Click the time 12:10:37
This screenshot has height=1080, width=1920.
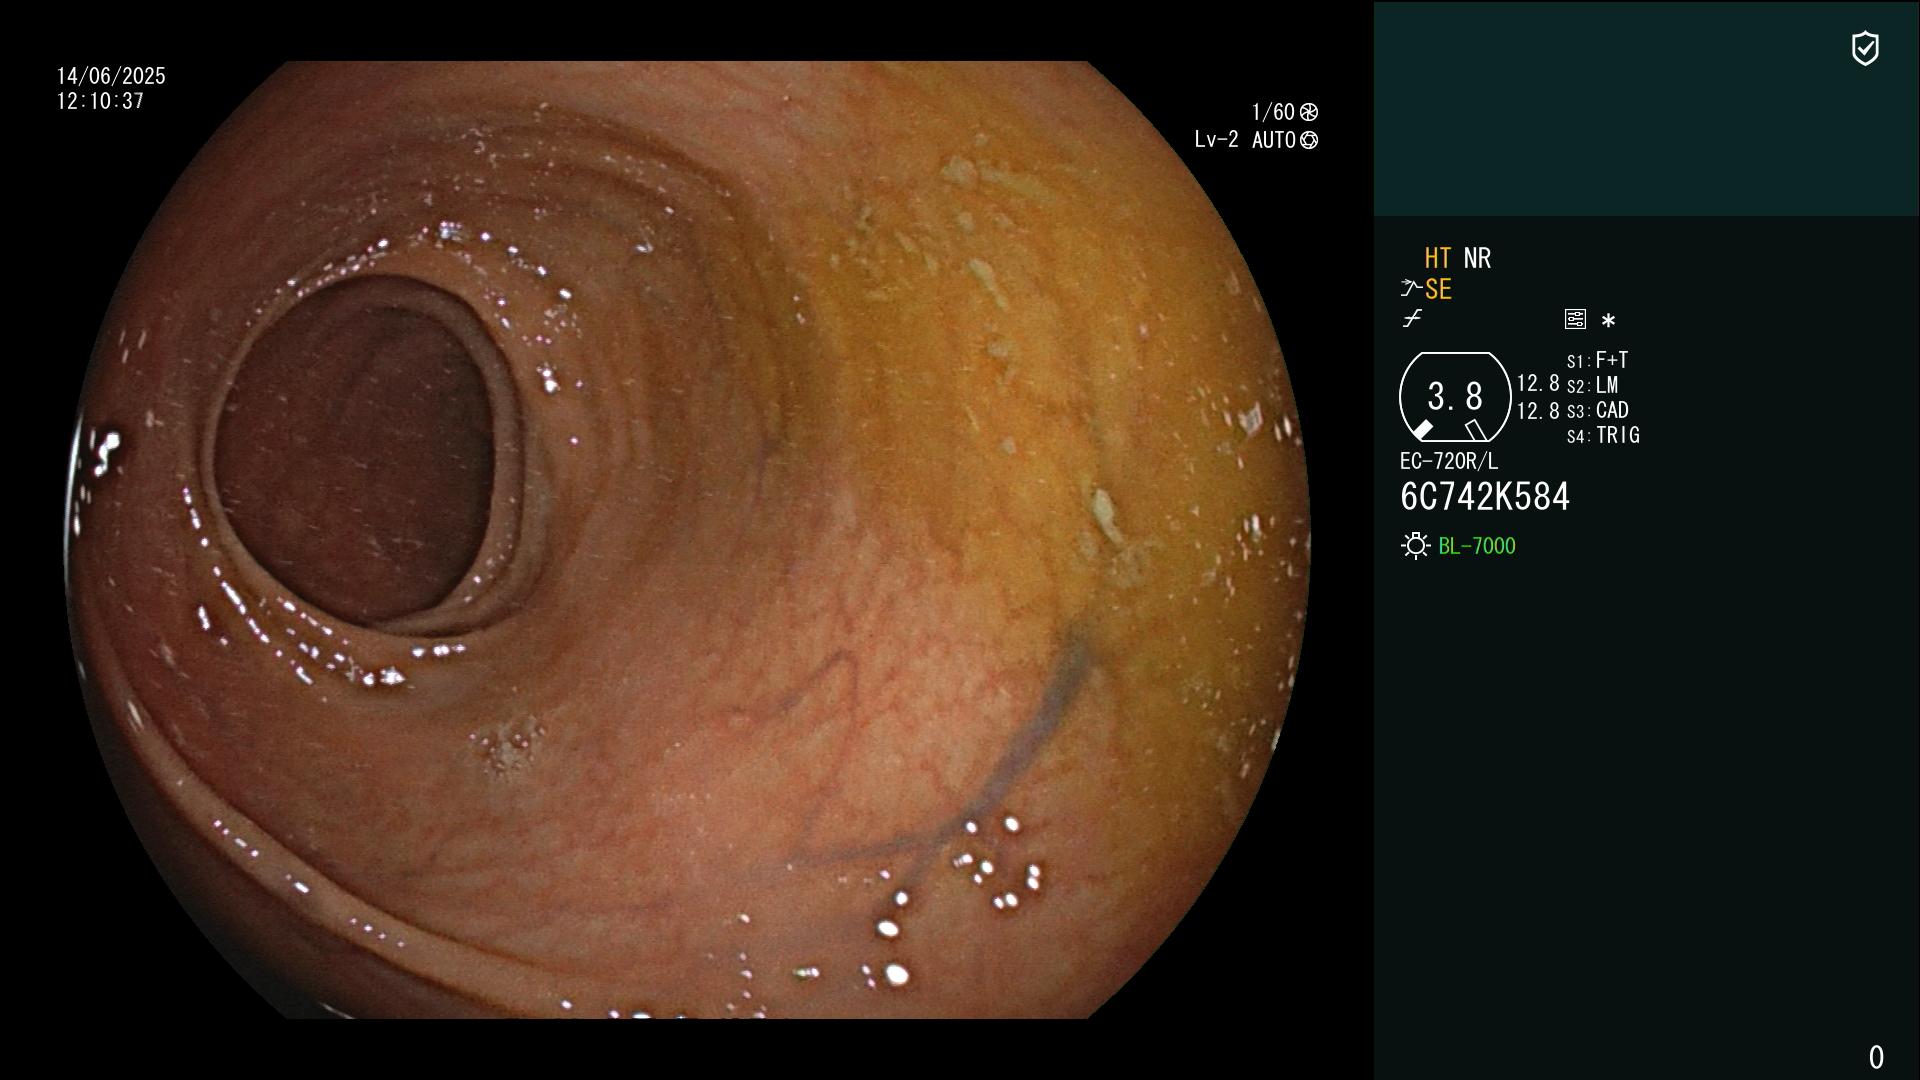101,101
